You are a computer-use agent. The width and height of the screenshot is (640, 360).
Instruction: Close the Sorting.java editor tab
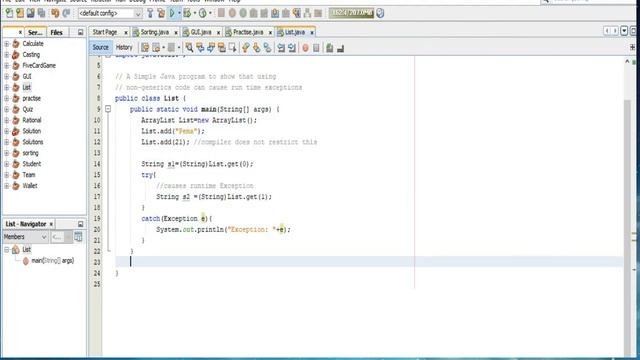(x=176, y=32)
